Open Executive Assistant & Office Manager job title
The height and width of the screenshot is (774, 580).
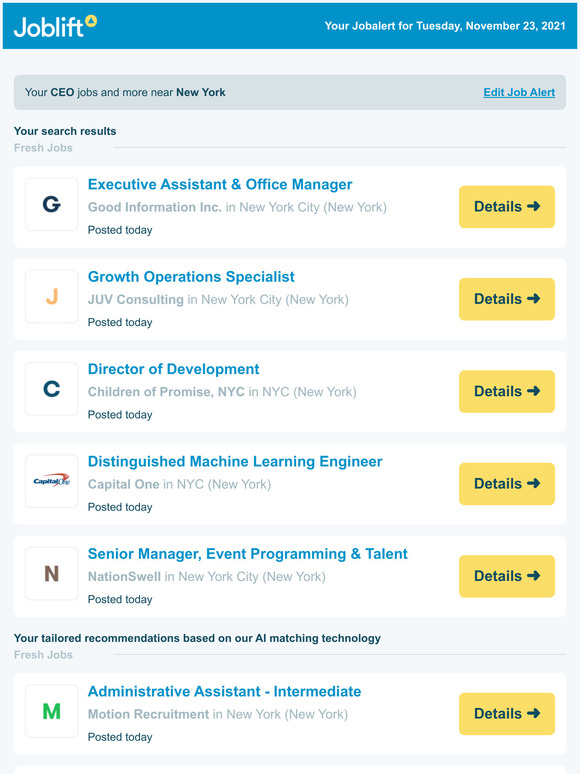(220, 184)
